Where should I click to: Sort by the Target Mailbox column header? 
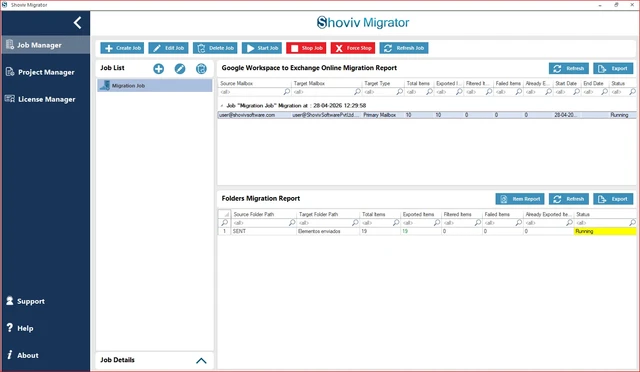(327, 83)
